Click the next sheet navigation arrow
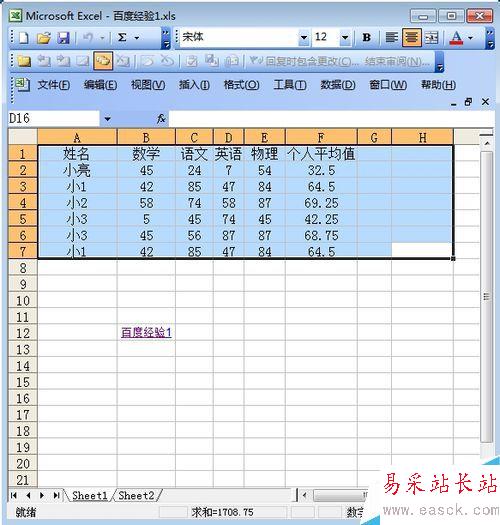This screenshot has height=525, width=500. point(42,495)
